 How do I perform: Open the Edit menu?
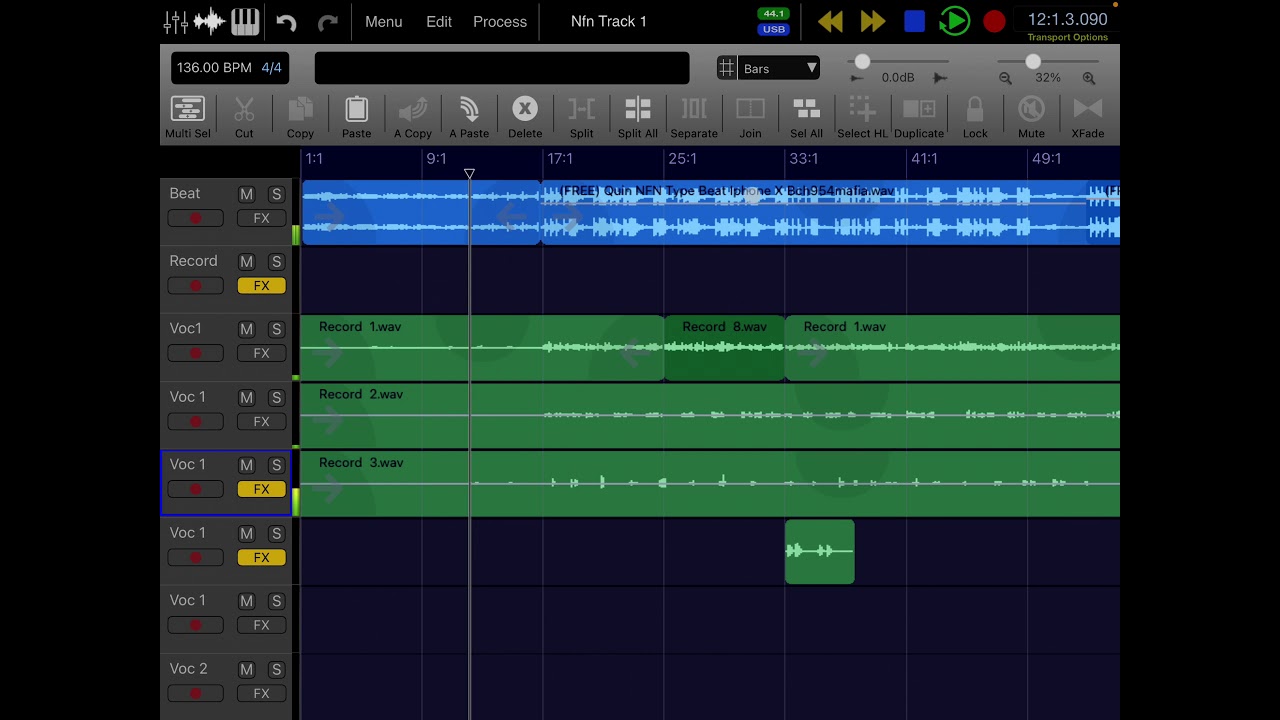point(439,21)
